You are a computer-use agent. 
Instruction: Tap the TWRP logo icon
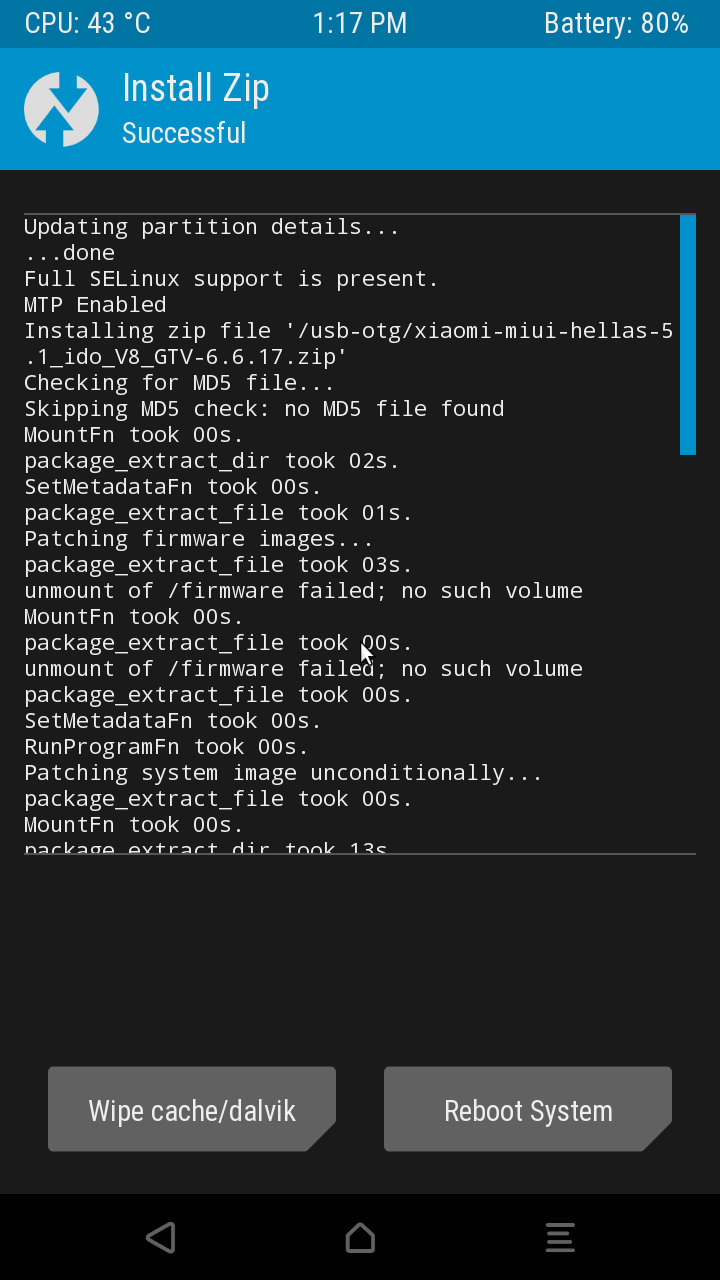coord(61,110)
